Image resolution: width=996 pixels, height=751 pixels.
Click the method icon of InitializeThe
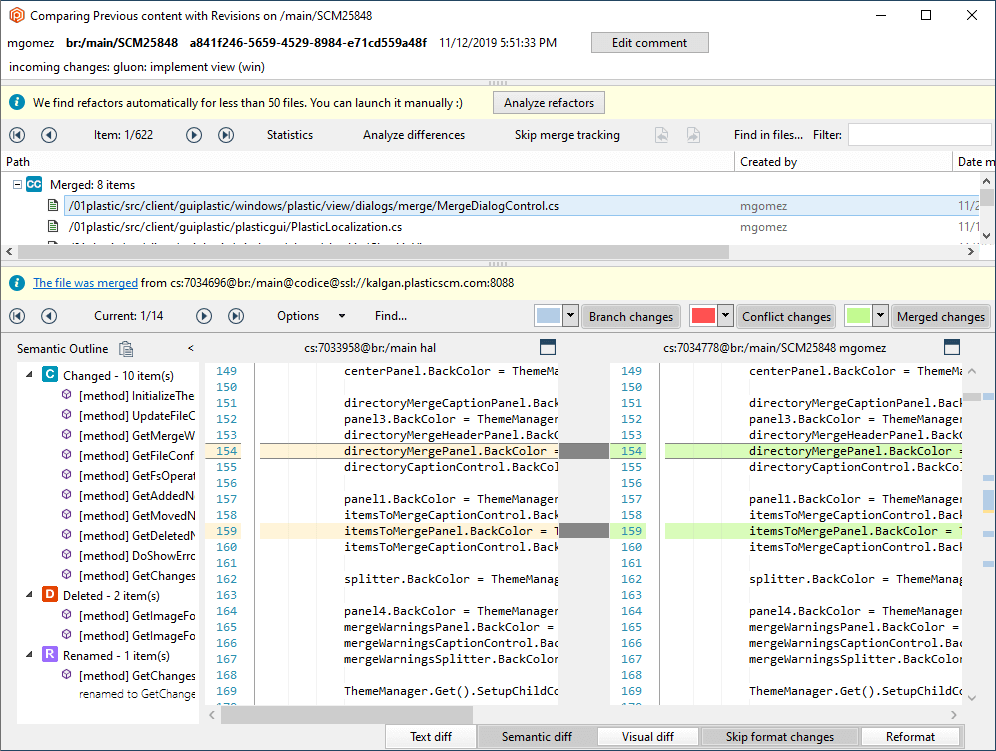point(66,395)
